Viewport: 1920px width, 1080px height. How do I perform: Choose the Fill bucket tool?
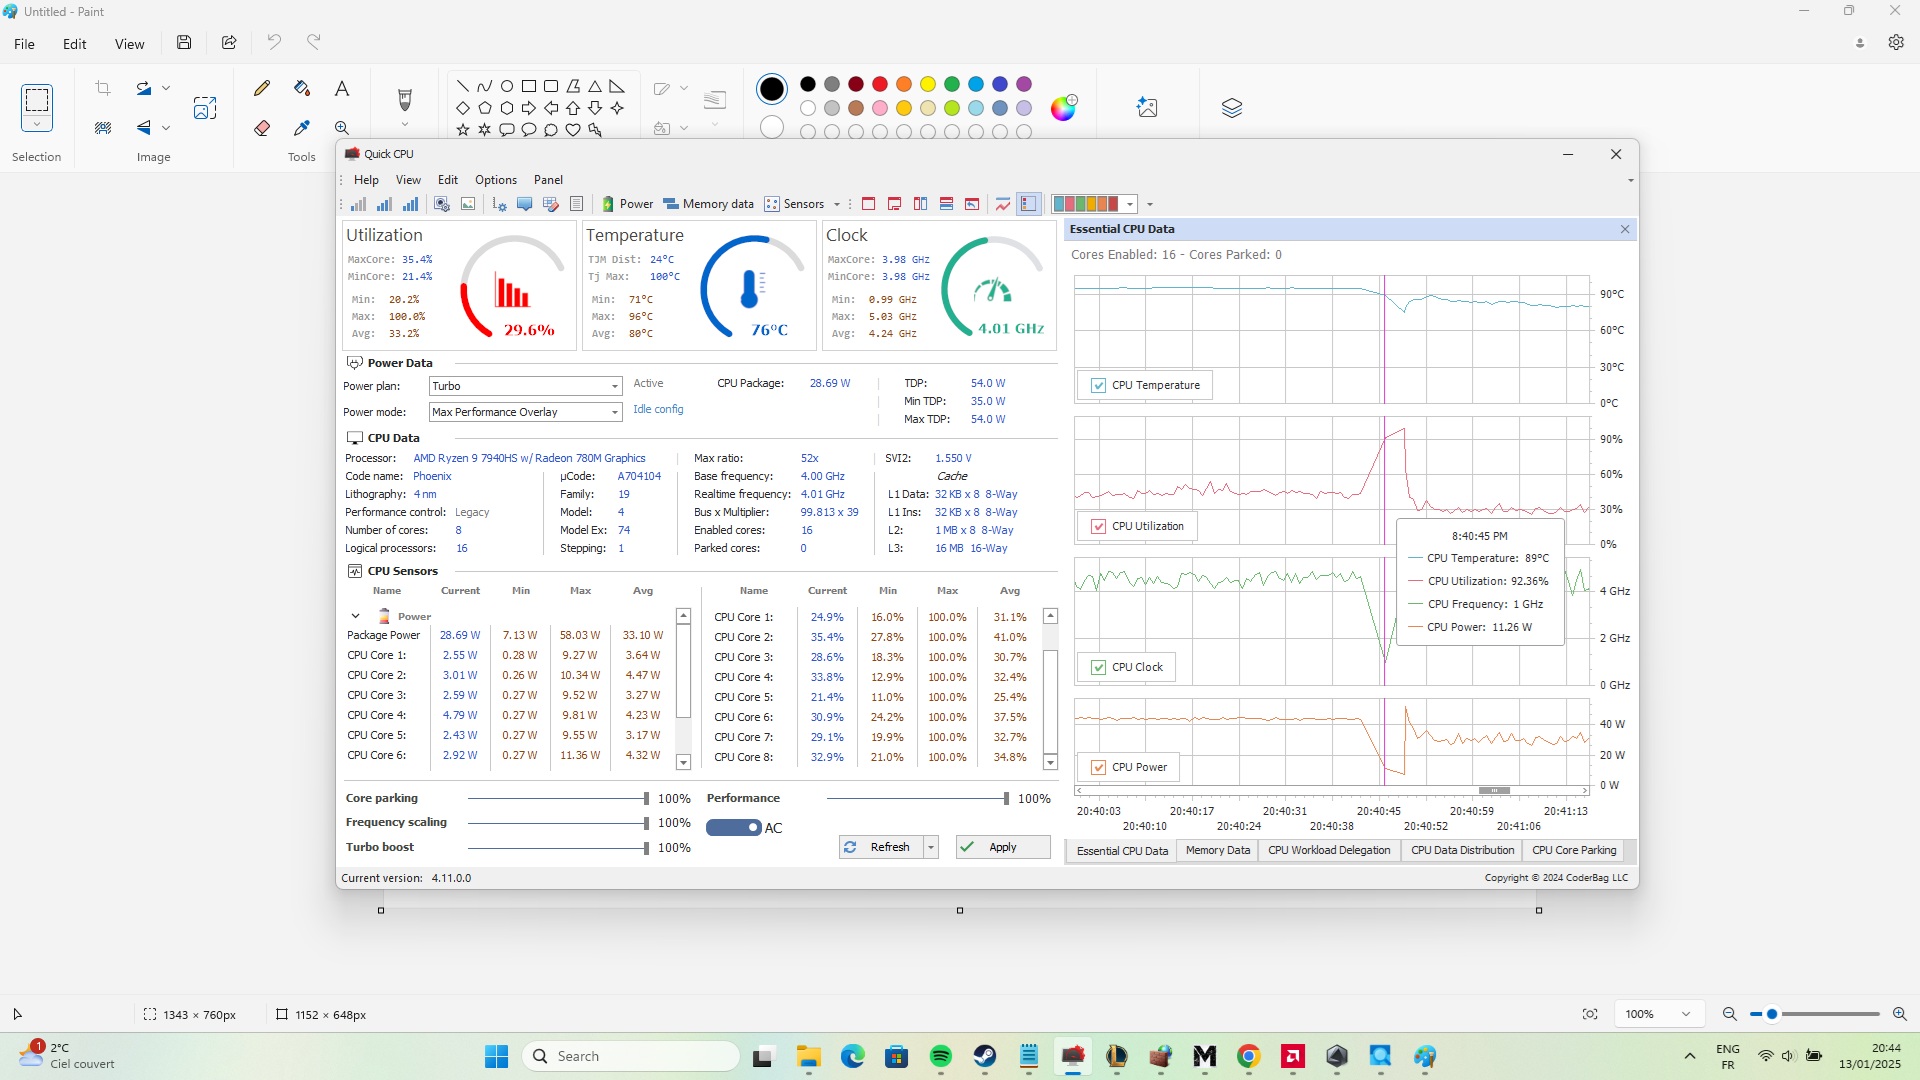pos(302,88)
